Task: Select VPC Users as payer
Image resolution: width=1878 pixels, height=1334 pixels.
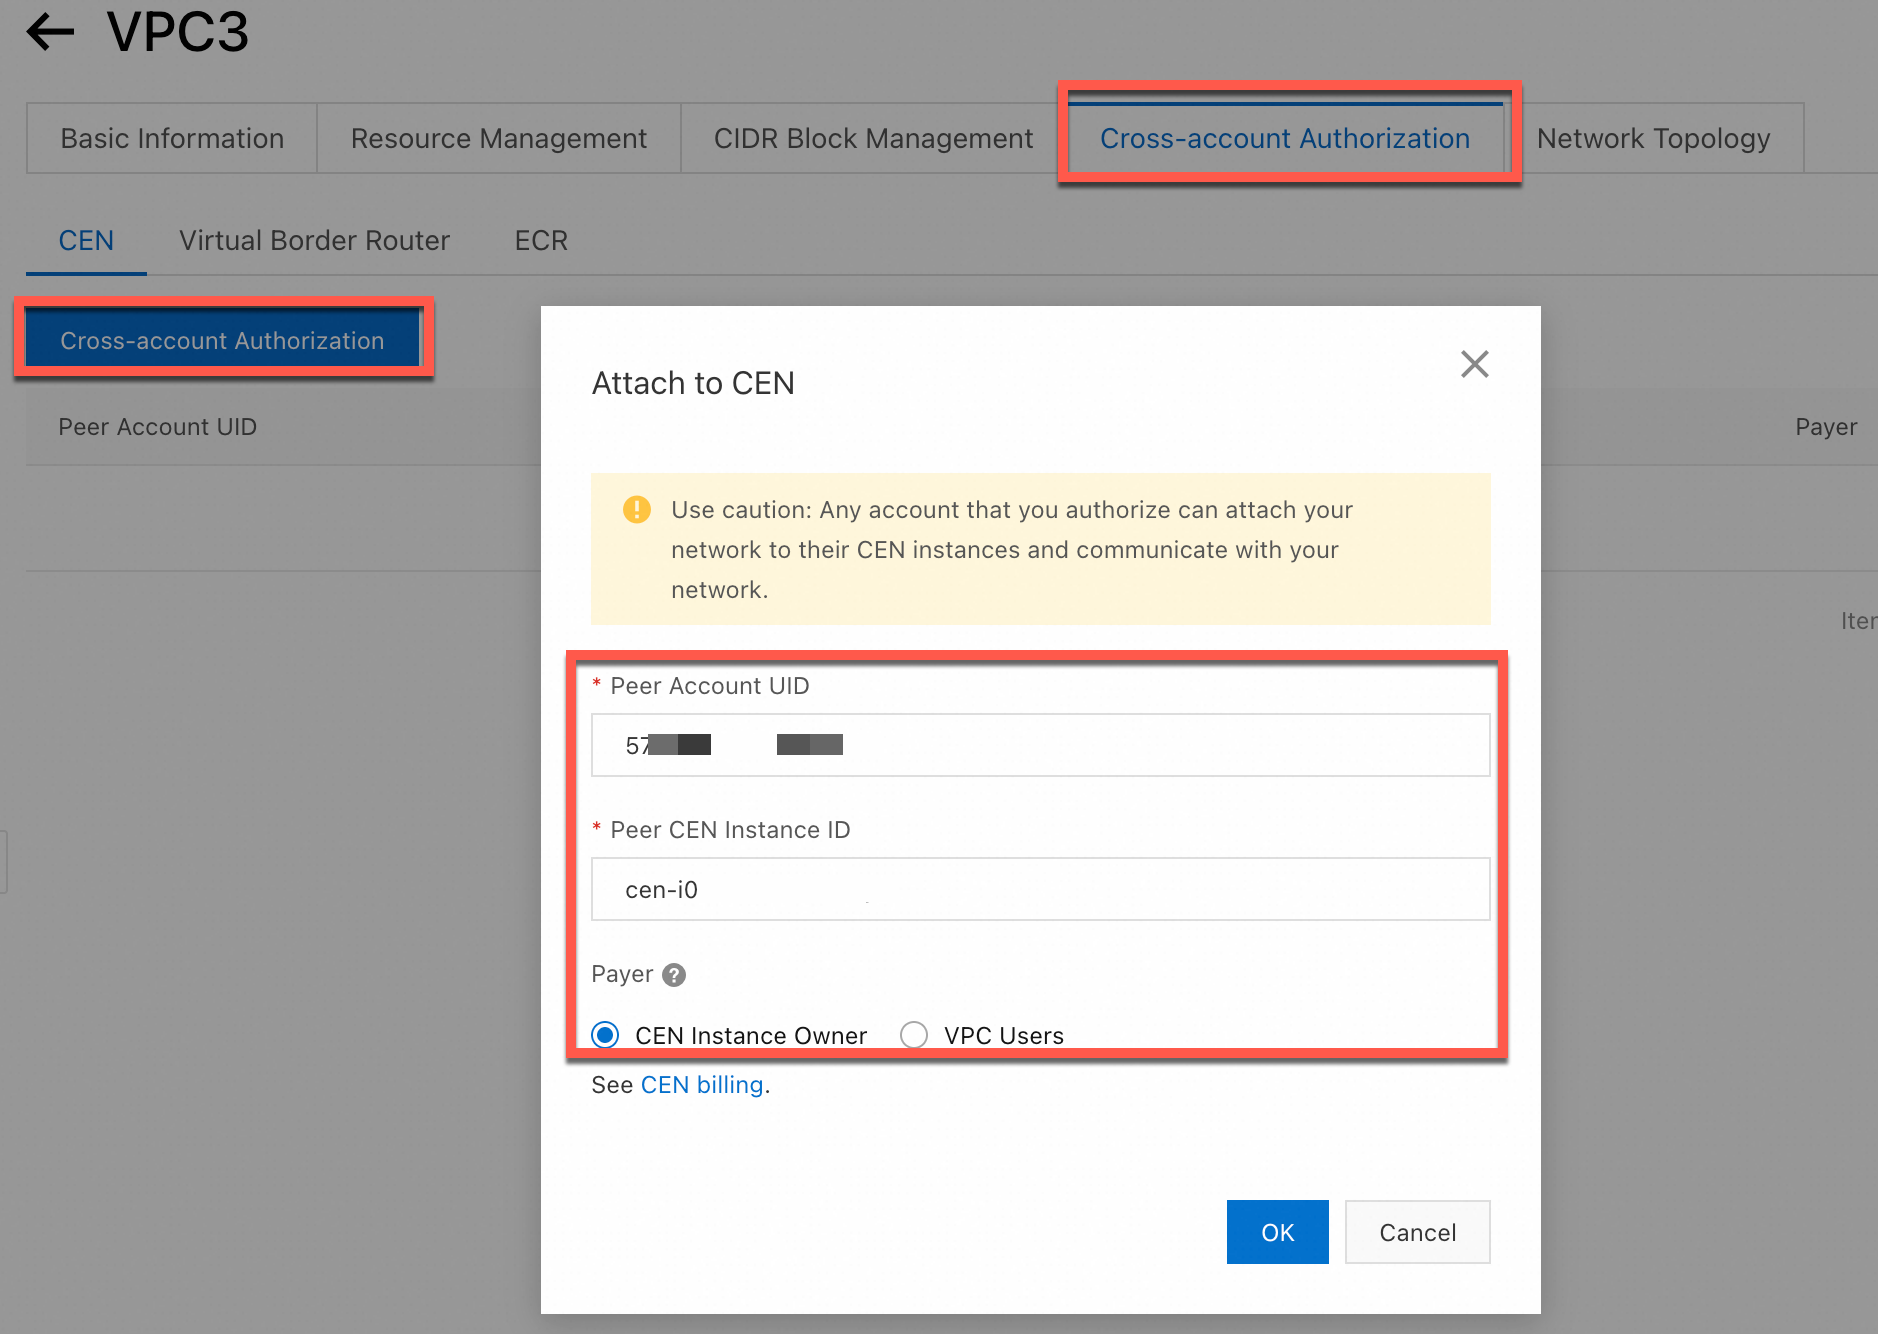Action: point(914,1035)
